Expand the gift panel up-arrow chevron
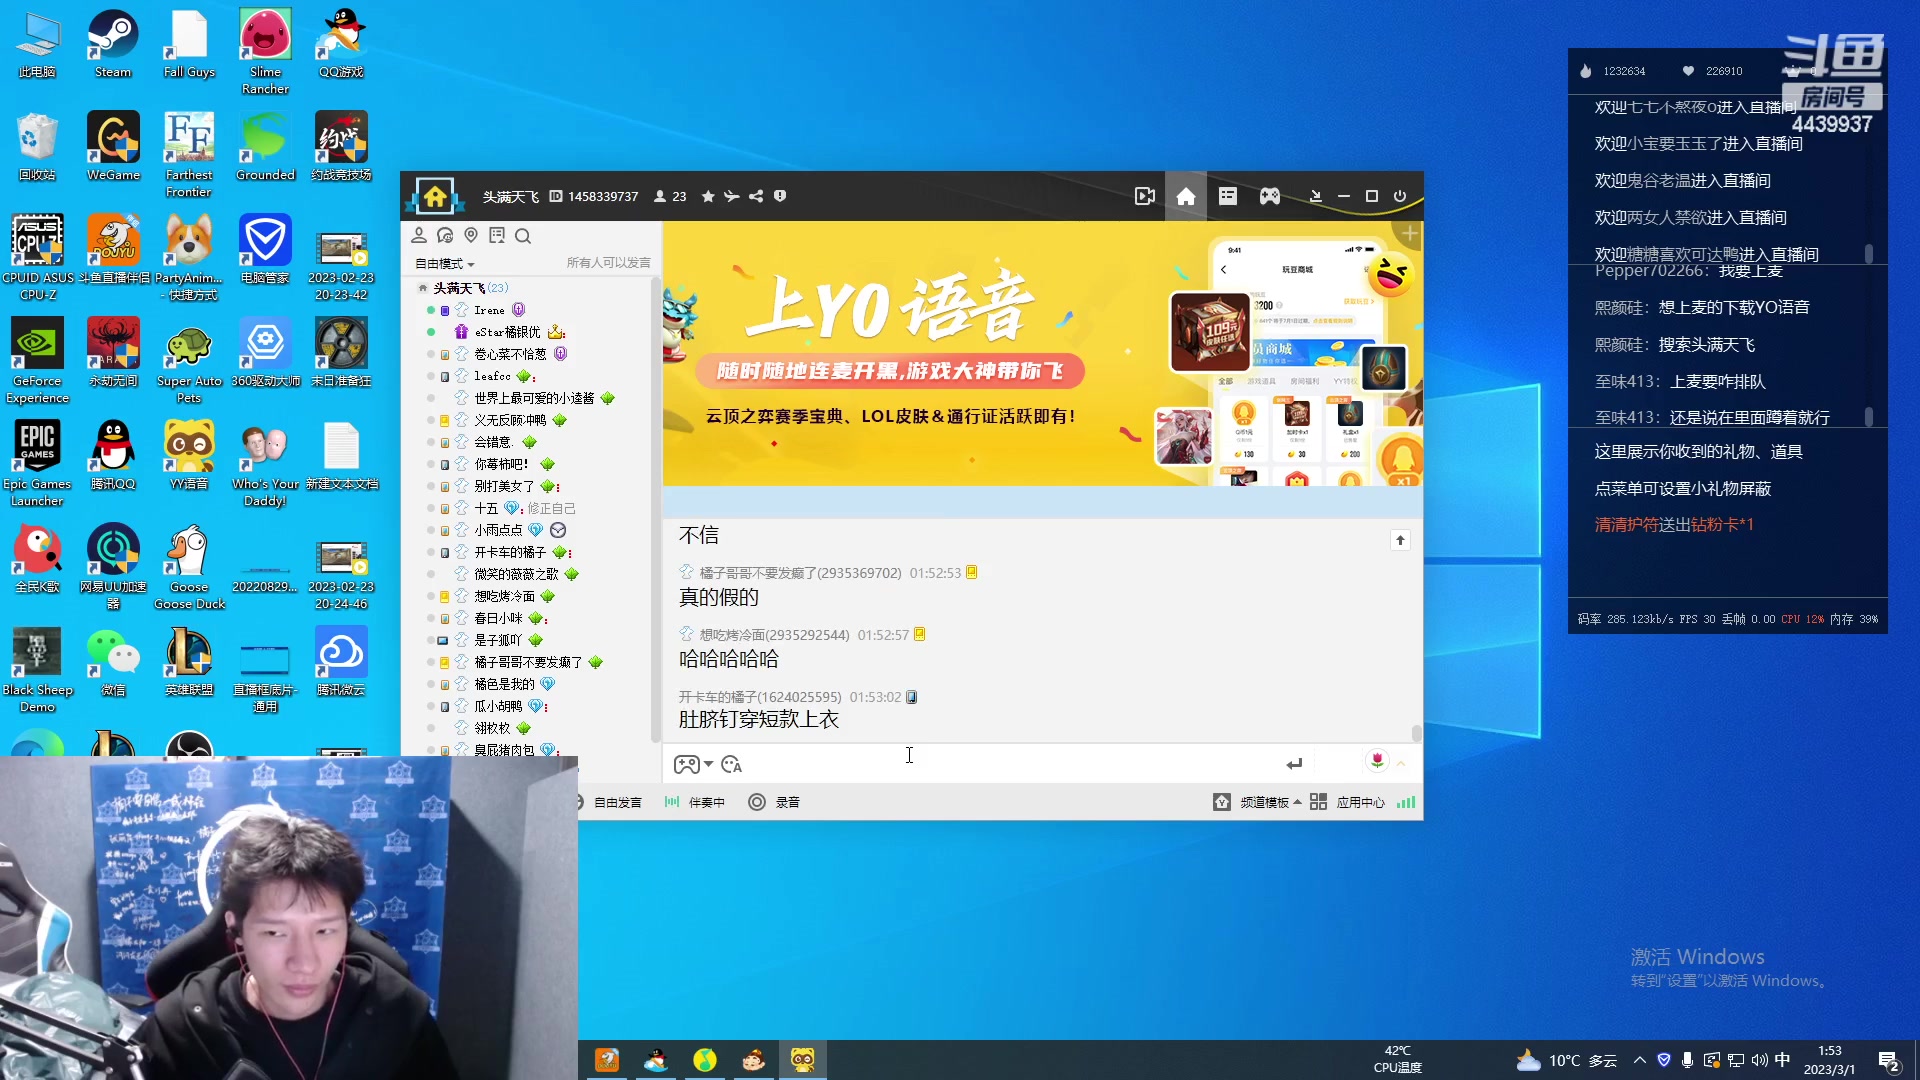1920x1080 pixels. pos(1401,763)
